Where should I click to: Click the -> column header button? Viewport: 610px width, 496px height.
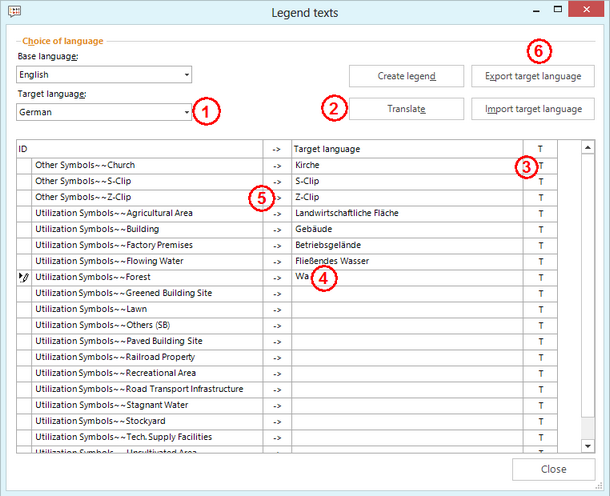pyautogui.click(x=277, y=149)
